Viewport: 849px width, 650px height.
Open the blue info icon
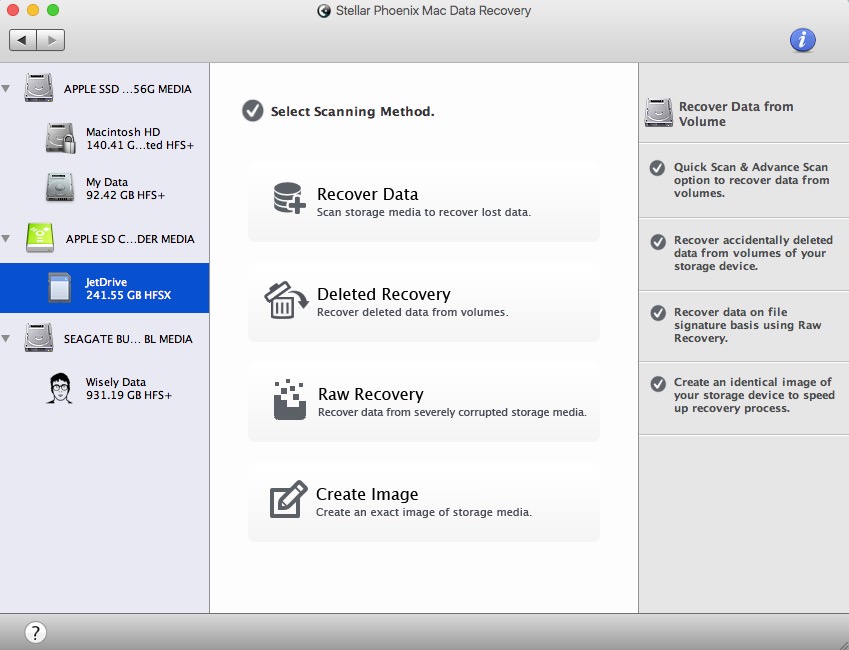pos(802,40)
